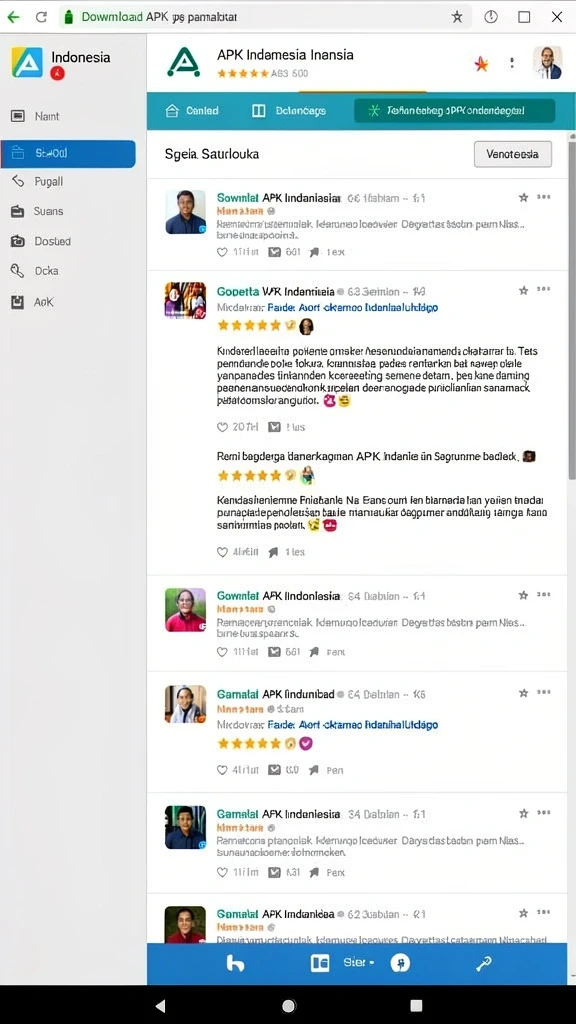Click the h icon in bottom blue bar
Screen dimensions: 576x1024
(235, 963)
